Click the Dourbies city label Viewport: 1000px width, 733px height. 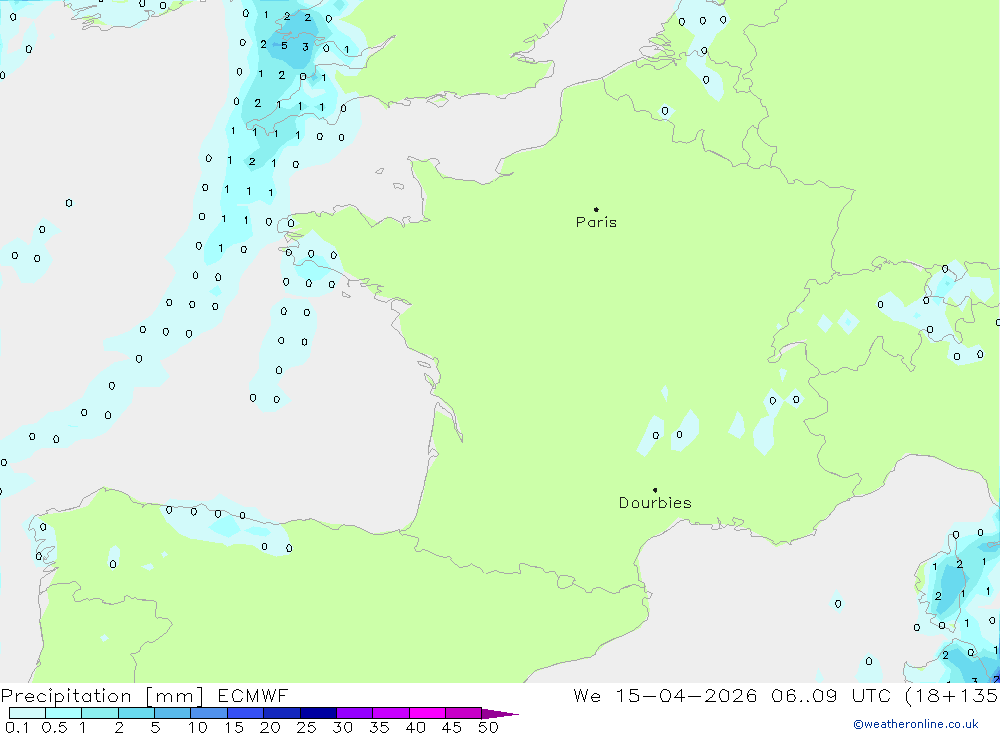click(655, 503)
